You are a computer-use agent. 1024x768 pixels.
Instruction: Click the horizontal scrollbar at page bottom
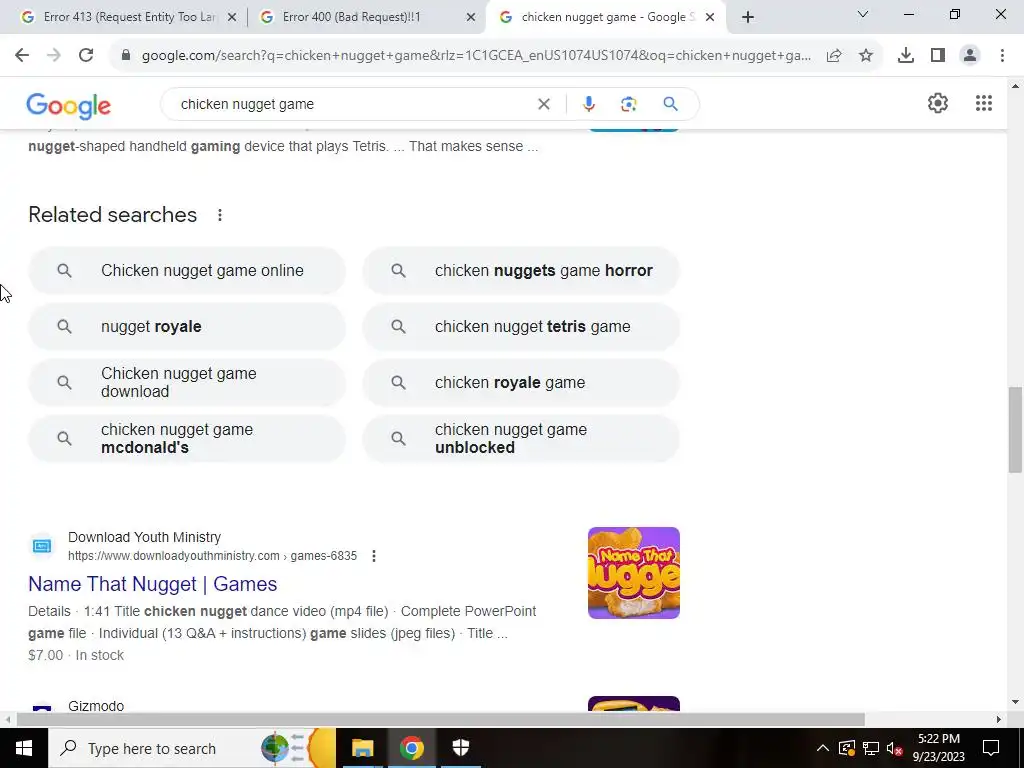click(x=441, y=720)
